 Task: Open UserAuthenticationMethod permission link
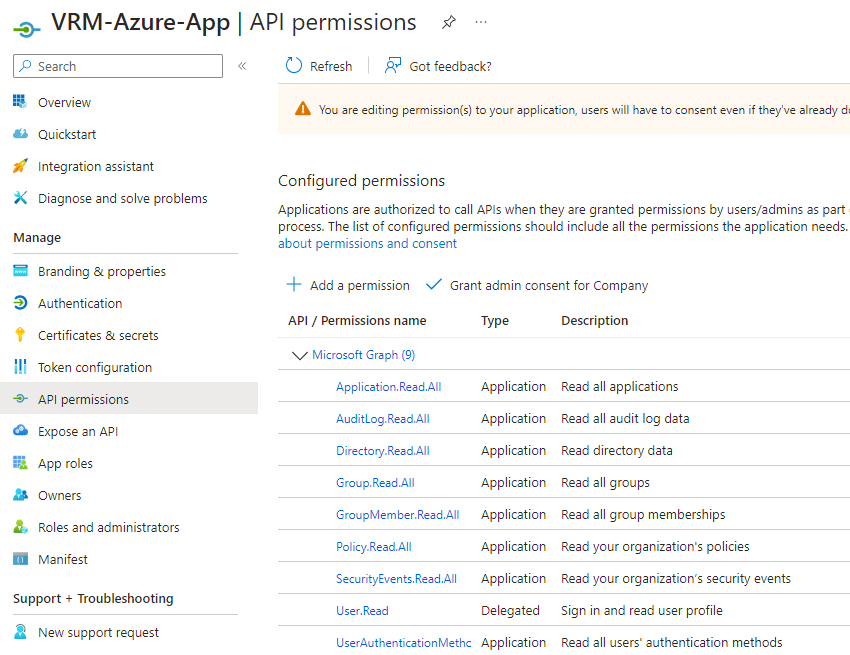pos(403,643)
